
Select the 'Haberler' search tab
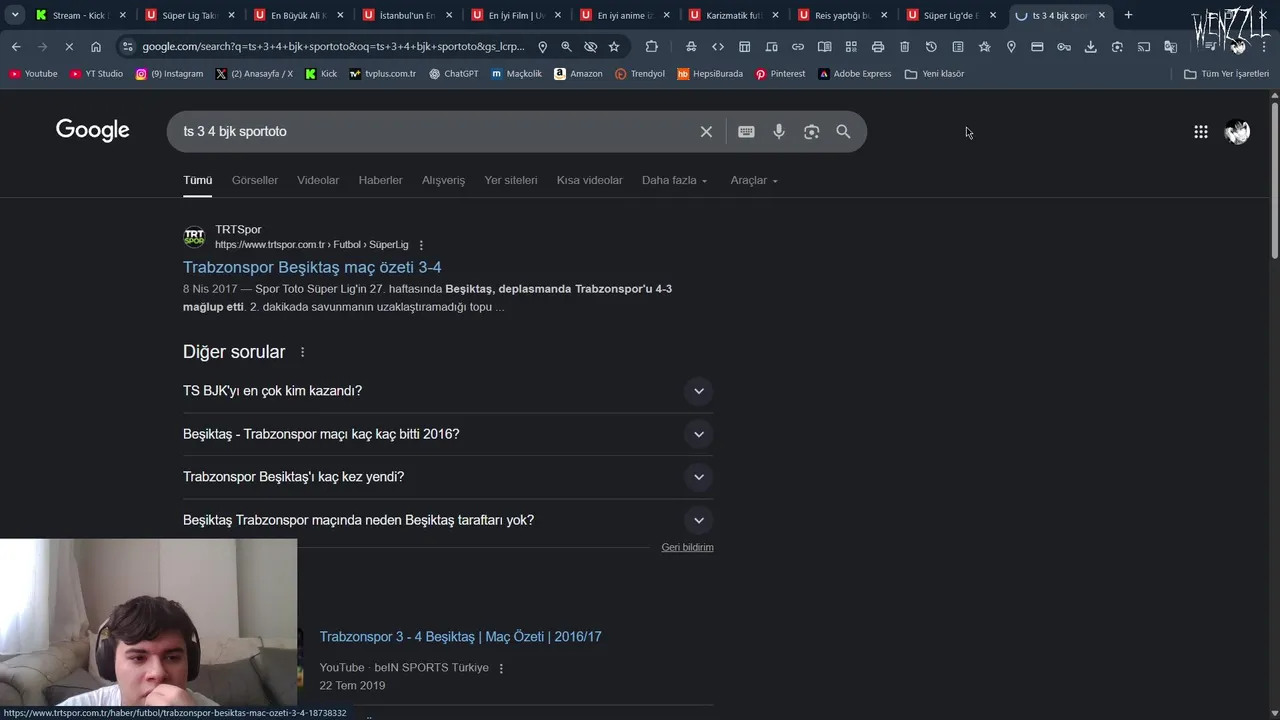tap(381, 180)
